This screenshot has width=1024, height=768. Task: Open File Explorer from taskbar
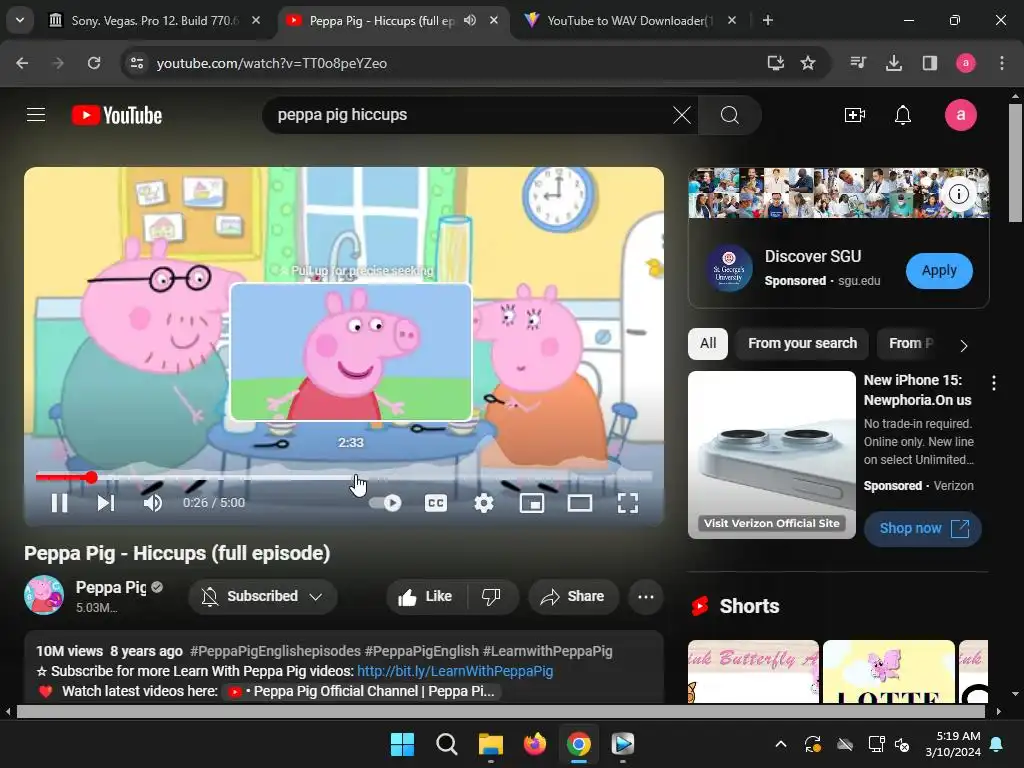pos(490,744)
